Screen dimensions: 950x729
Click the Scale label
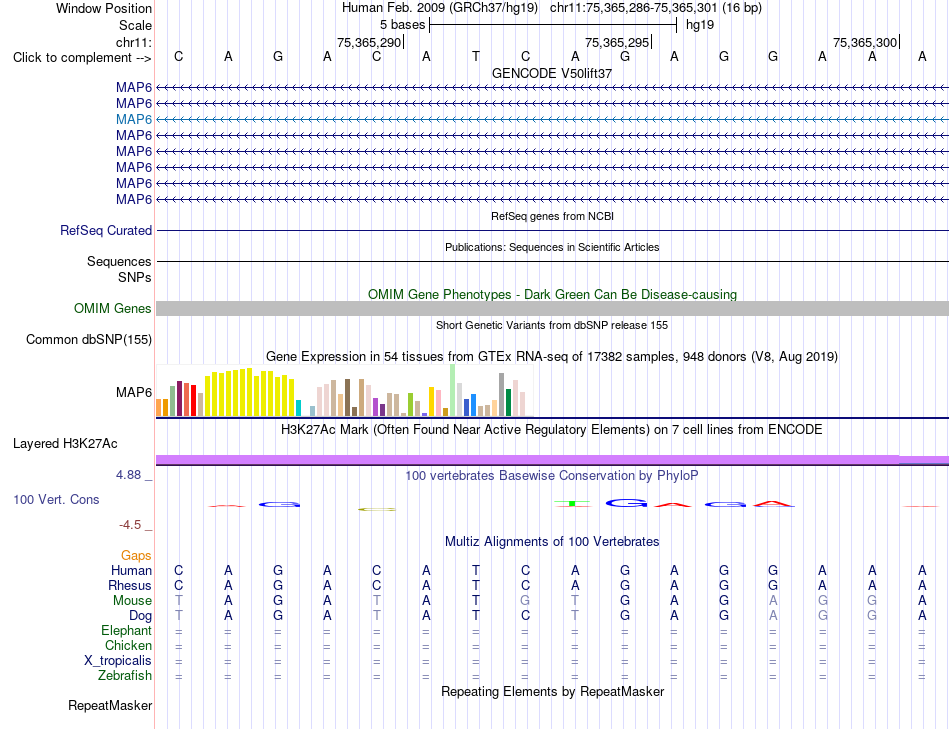(135, 25)
